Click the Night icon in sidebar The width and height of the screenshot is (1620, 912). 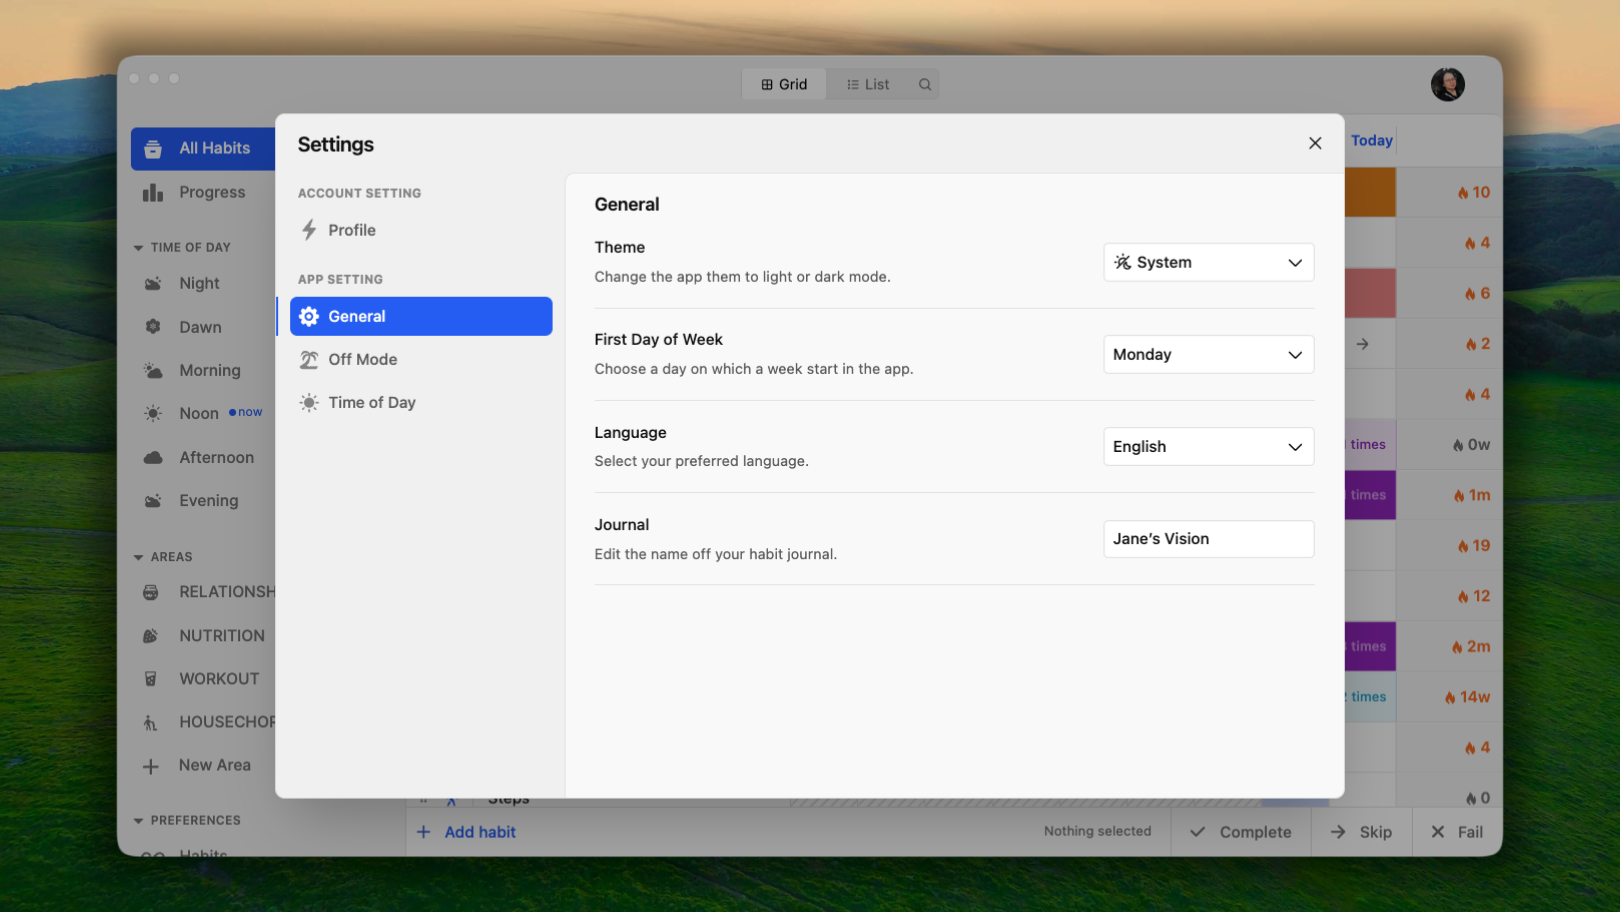point(153,283)
